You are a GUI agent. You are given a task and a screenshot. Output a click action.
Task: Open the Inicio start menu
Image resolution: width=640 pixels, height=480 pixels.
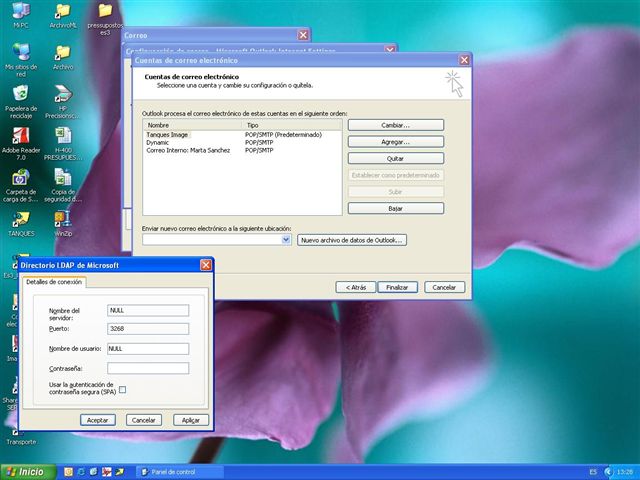click(28, 472)
